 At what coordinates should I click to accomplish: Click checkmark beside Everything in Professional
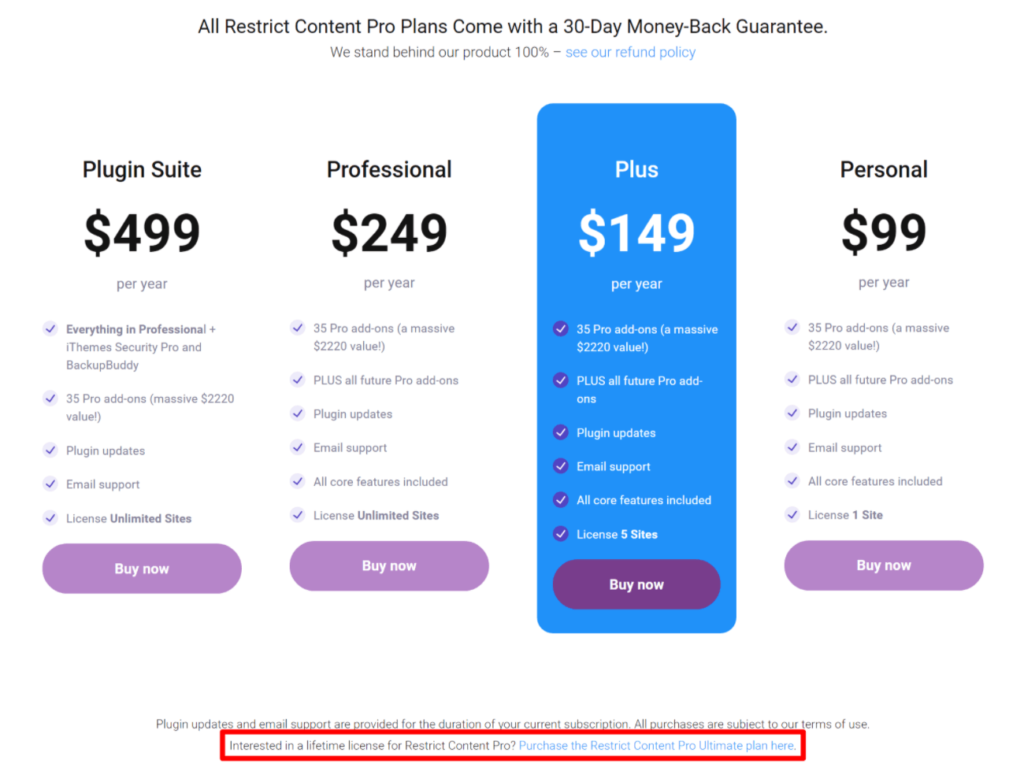pos(50,328)
